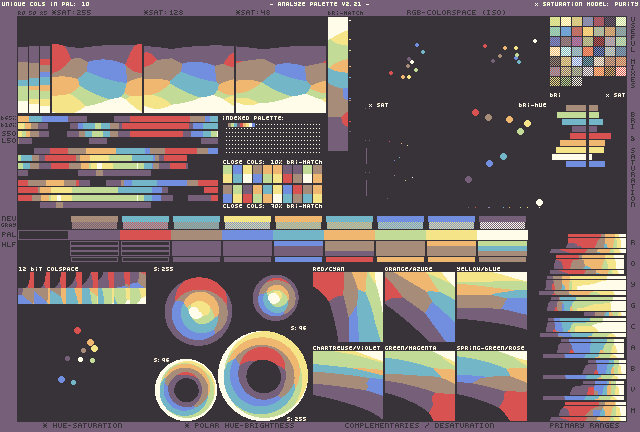Select the yellow swatch in PAL row
Screen dimensions: 640x432
[451, 235]
